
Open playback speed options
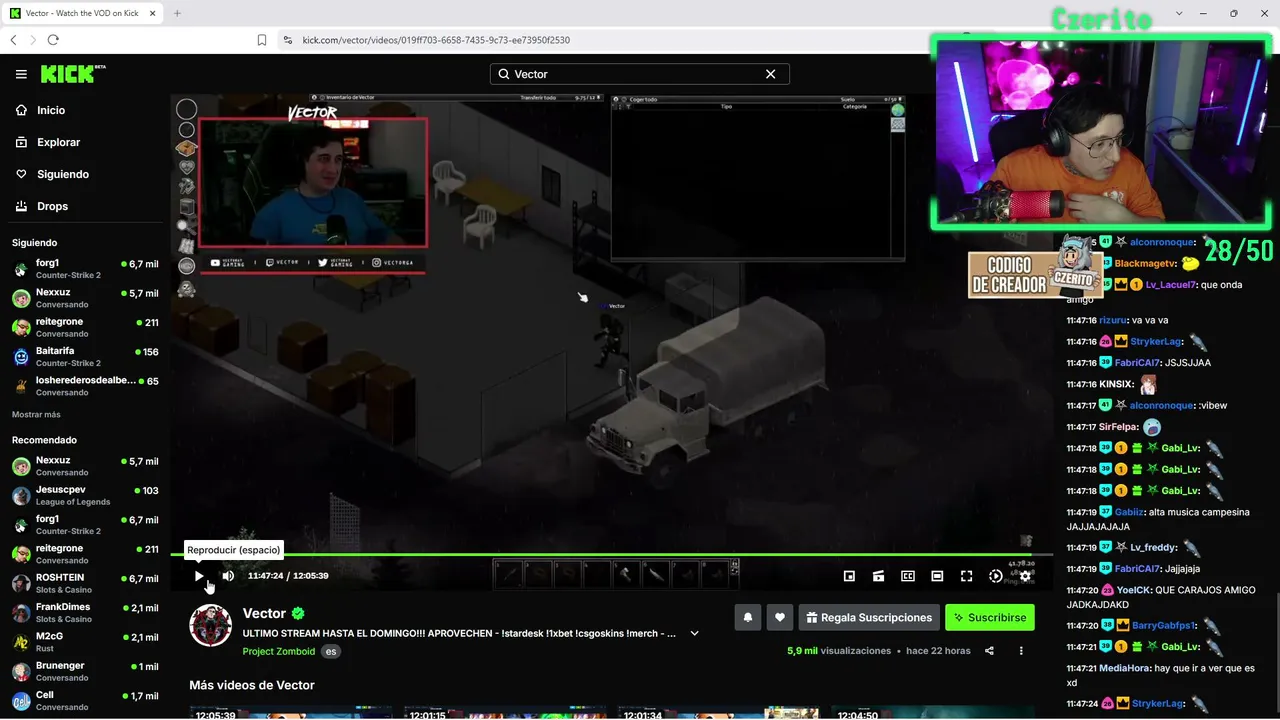[995, 576]
